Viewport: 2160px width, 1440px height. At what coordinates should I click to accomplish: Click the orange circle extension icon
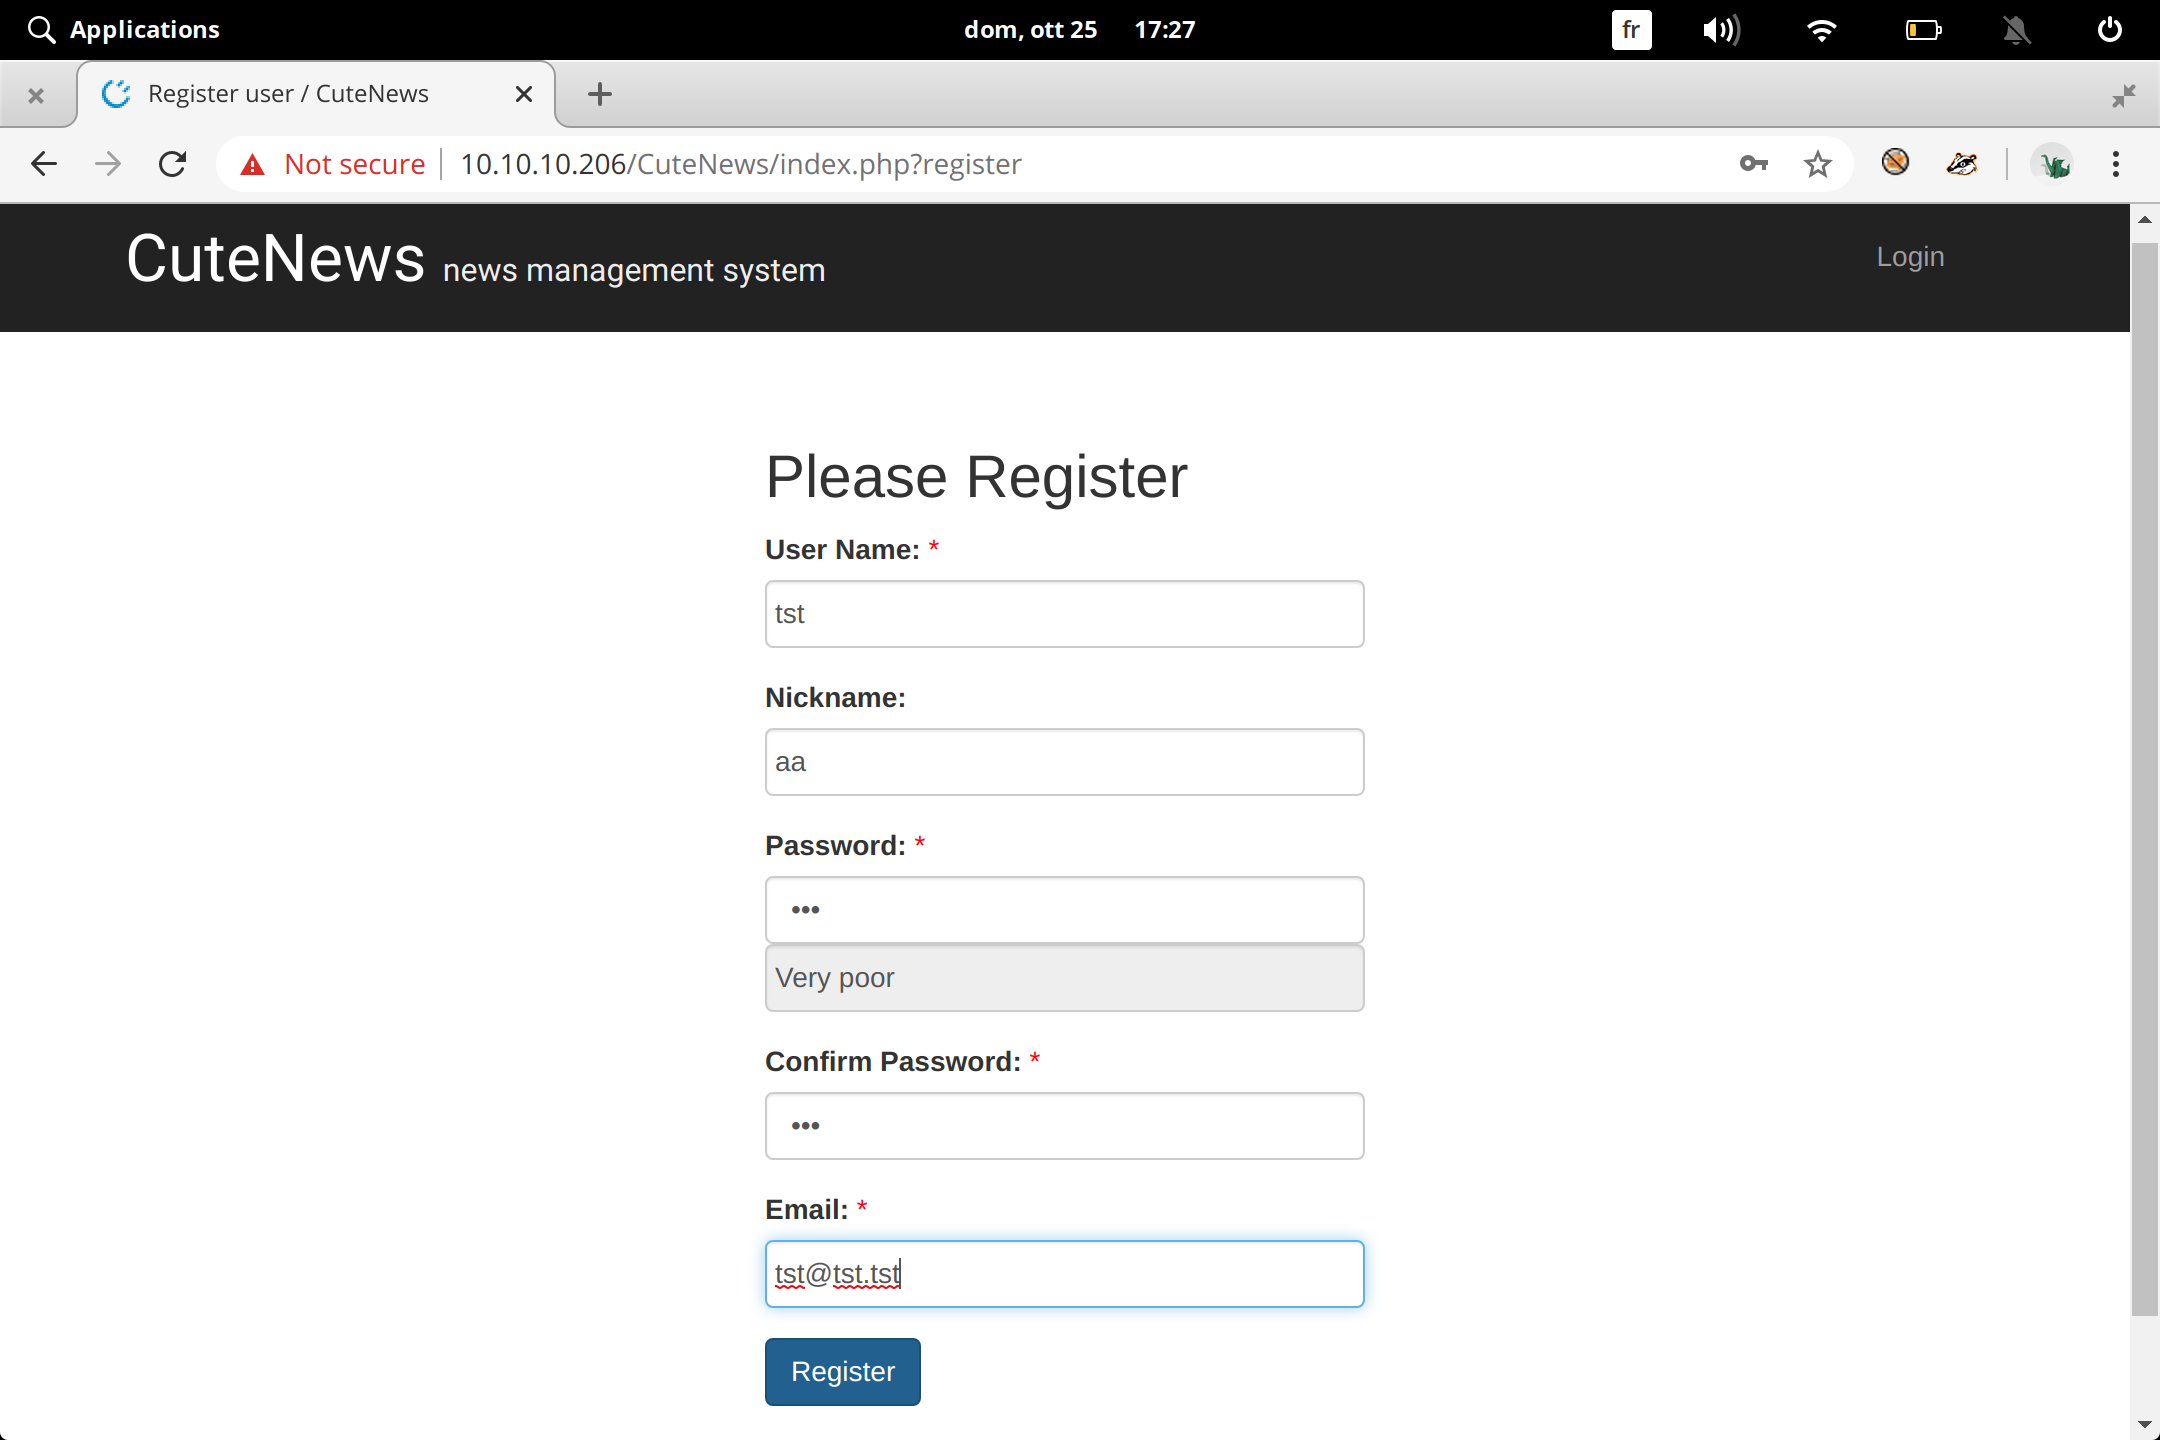tap(1894, 162)
